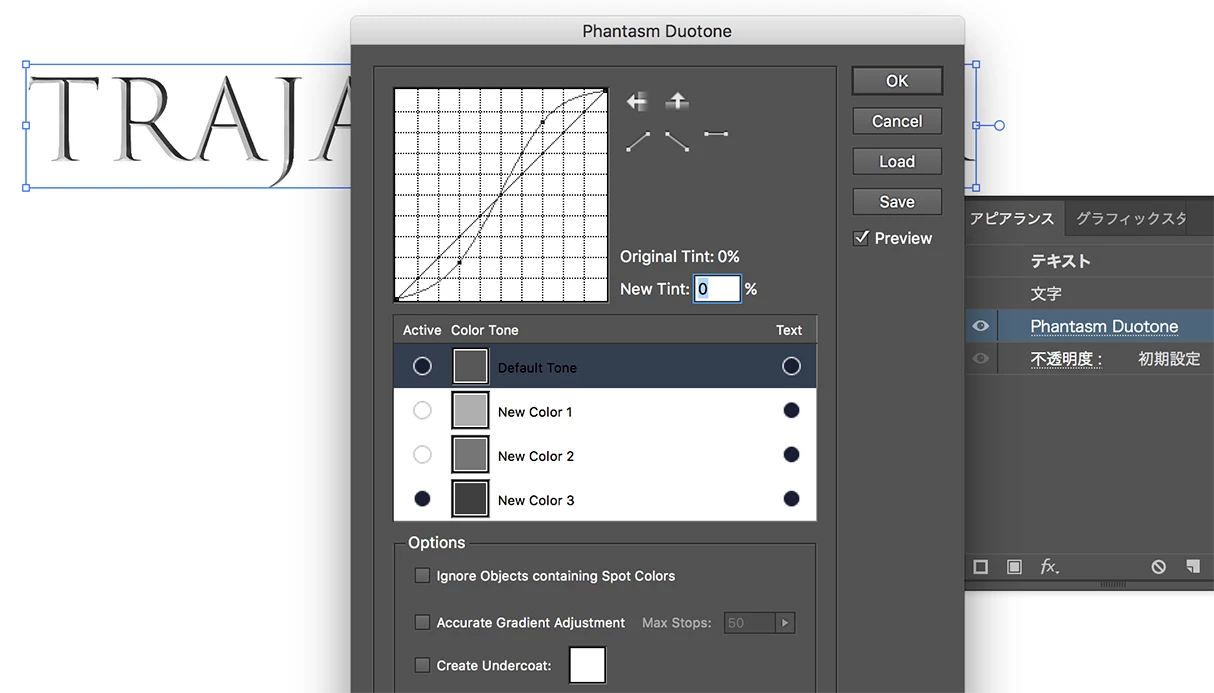Toggle visibility eye of 不透明度 row
Image resolution: width=1214 pixels, height=693 pixels.
[981, 358]
